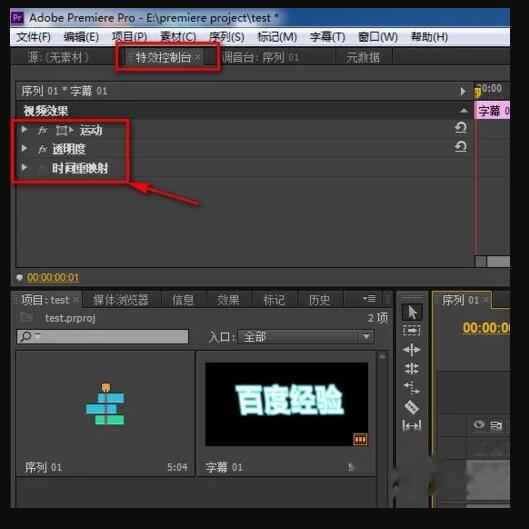Switch to the 源:(无素材) tab
This screenshot has width=529, height=529.
click(x=58, y=57)
